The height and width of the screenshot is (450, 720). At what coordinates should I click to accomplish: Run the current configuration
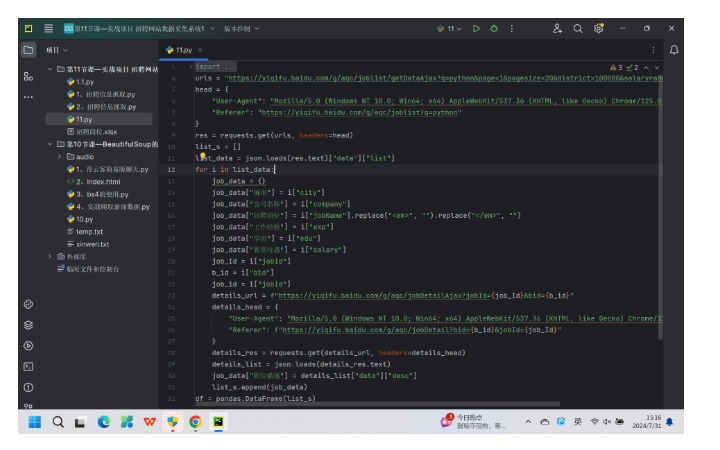476,28
